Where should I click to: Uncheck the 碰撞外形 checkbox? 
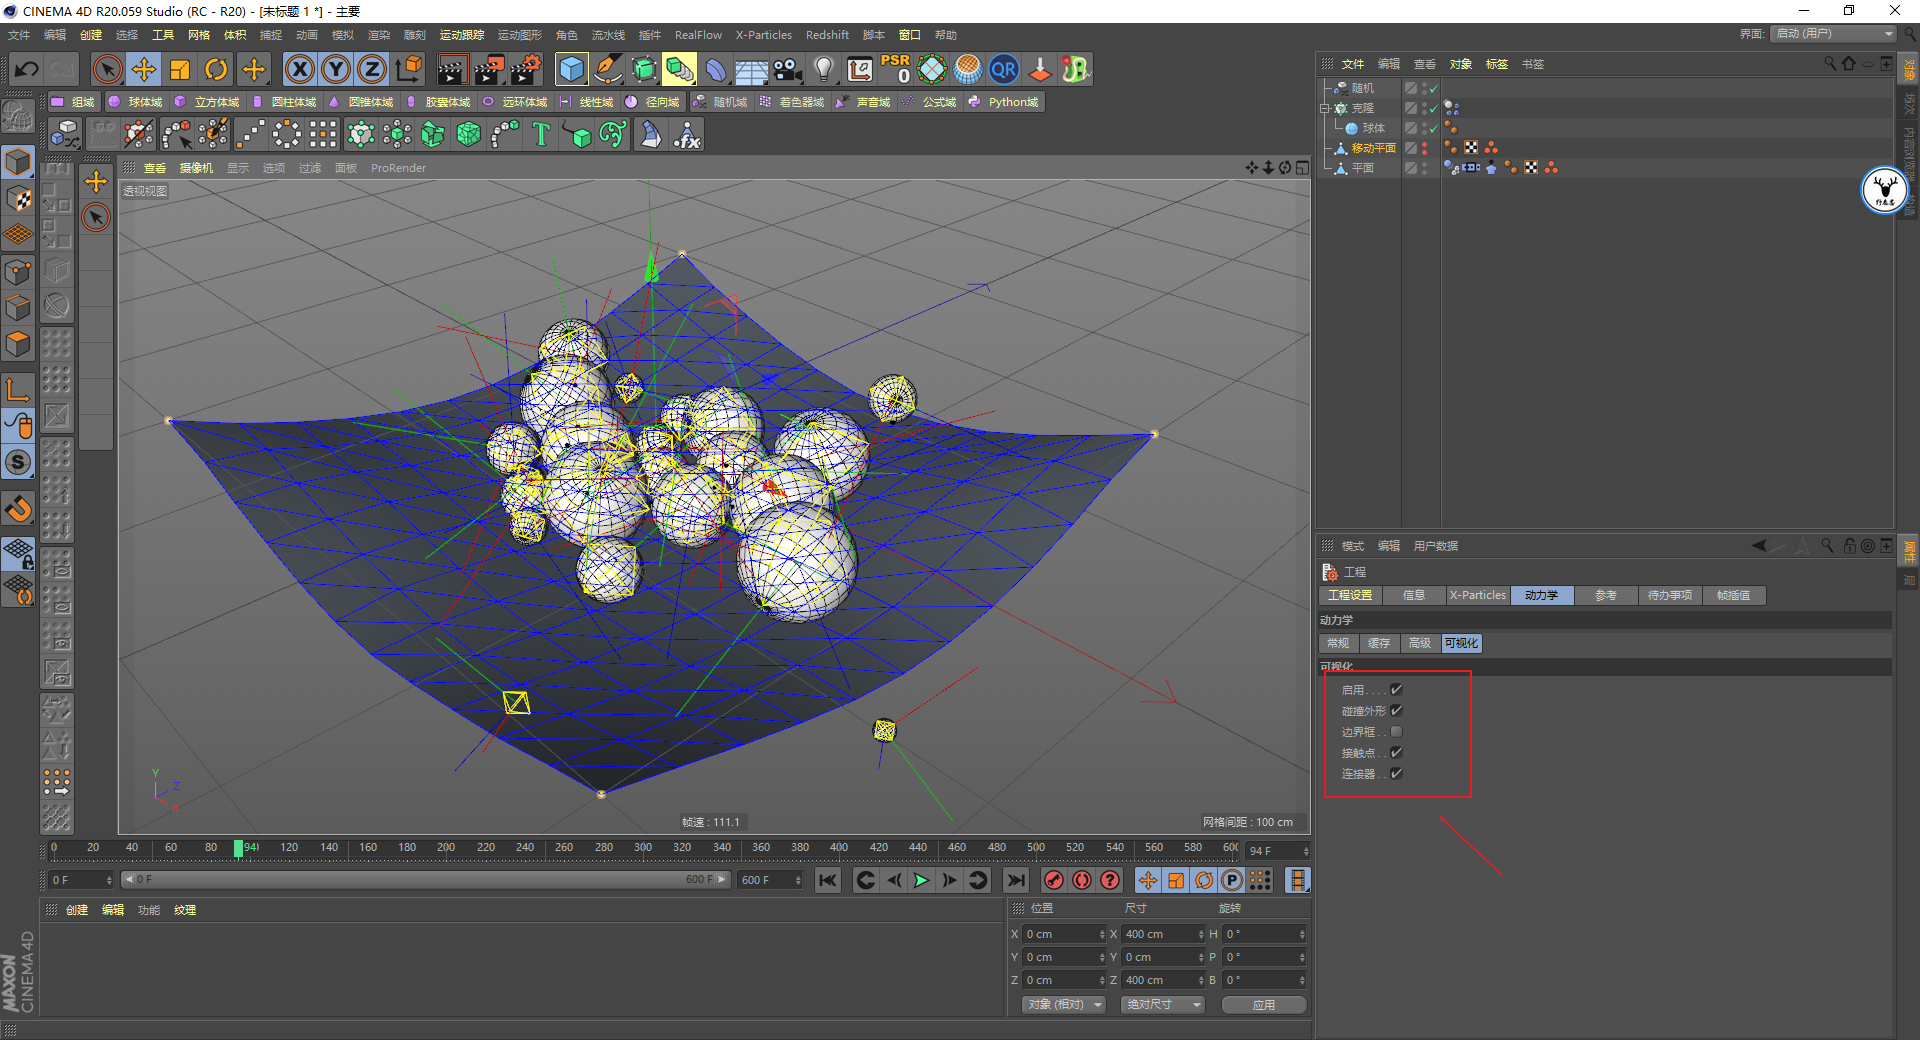tap(1396, 711)
